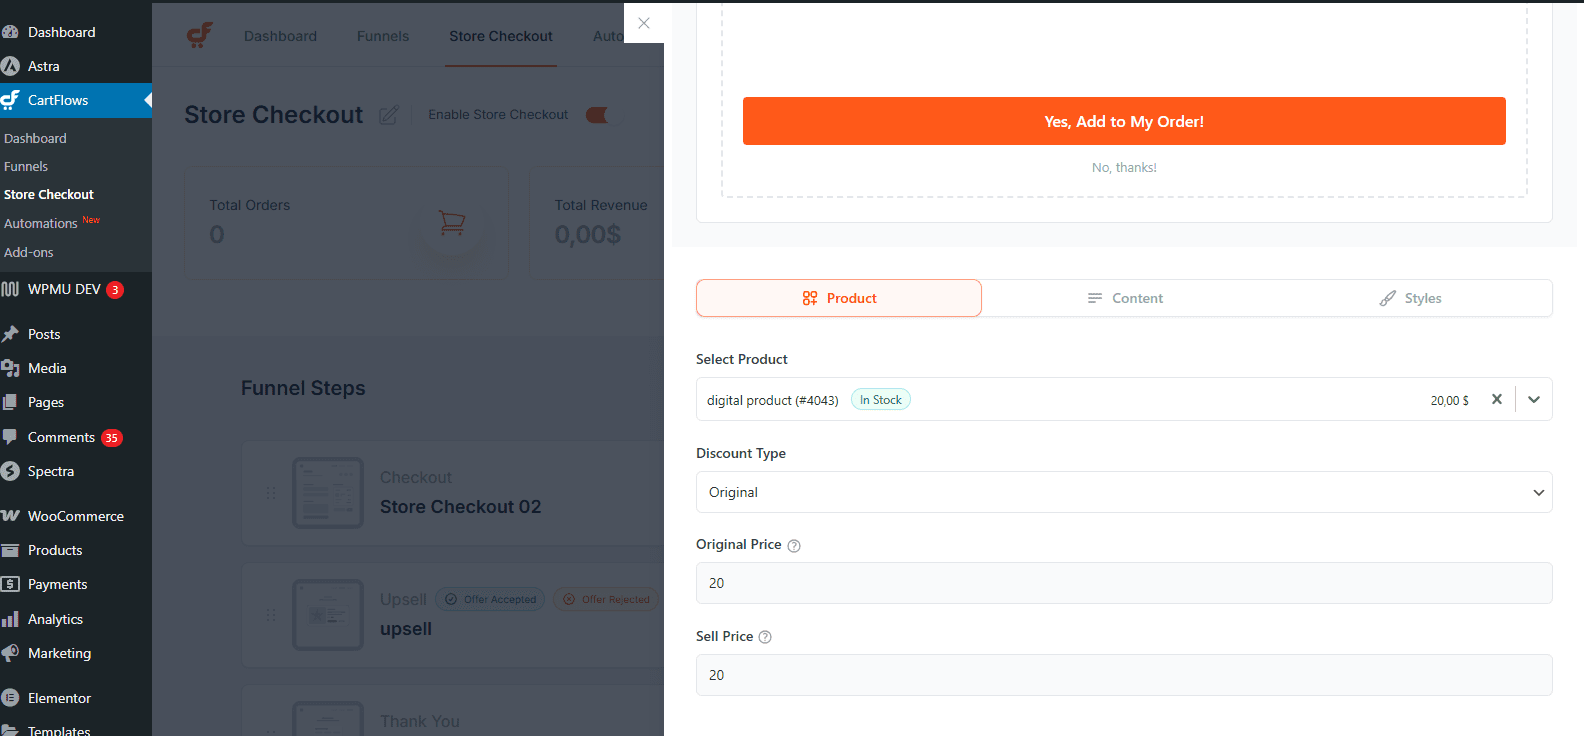Open the WPMU DEV icon
The height and width of the screenshot is (736, 1584).
tap(10, 289)
